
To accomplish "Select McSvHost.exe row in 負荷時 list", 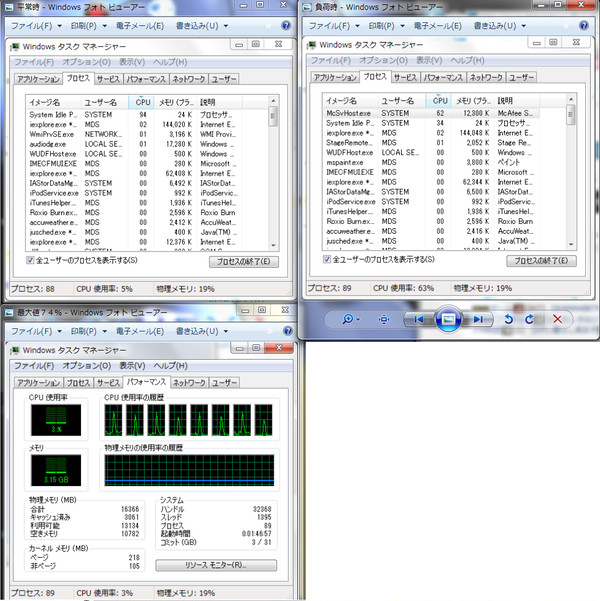I will pyautogui.click(x=431, y=113).
